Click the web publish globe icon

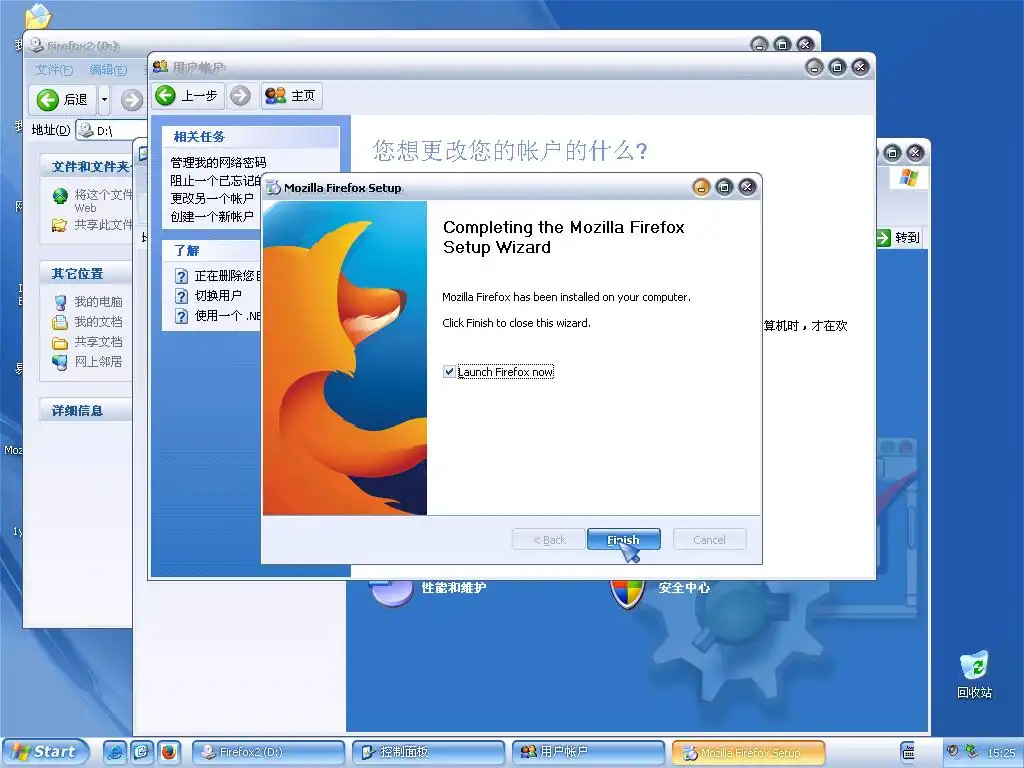click(60, 195)
